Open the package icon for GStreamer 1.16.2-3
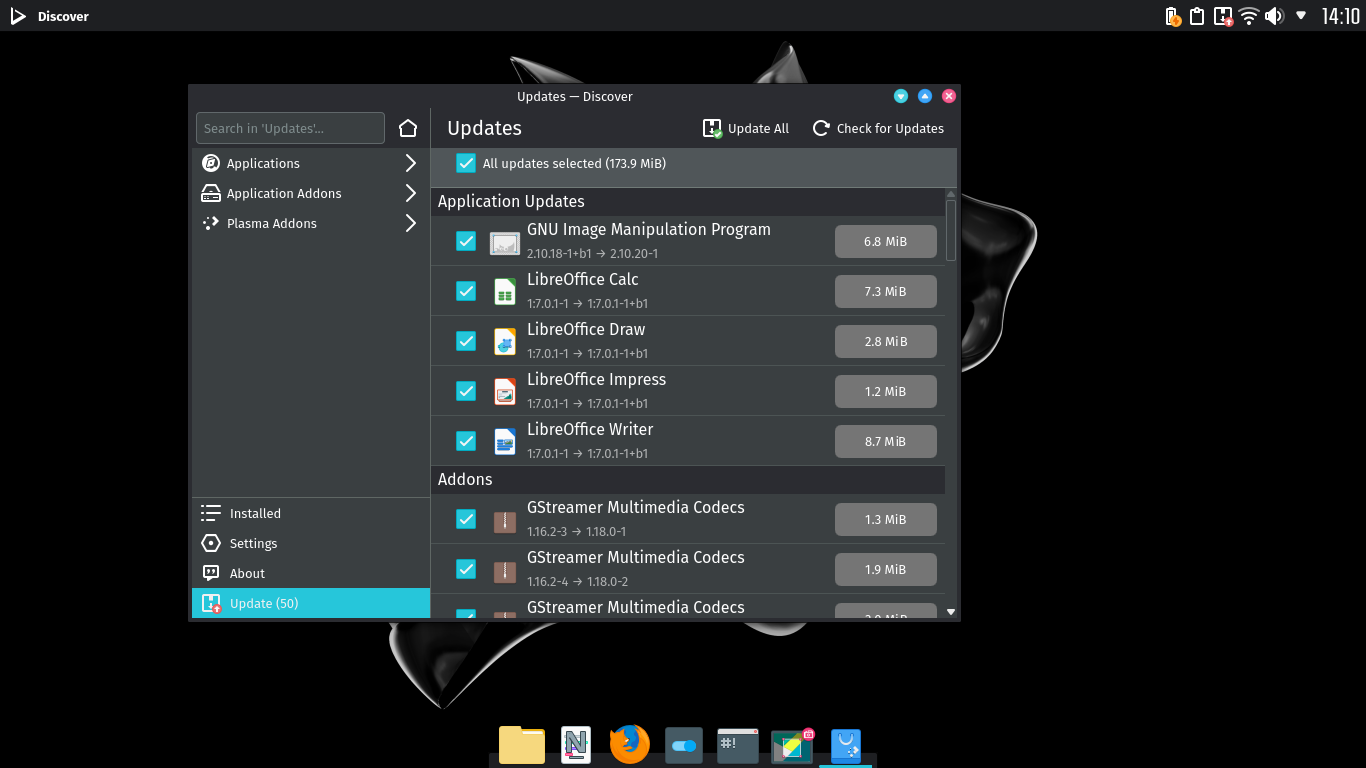The image size is (1366, 768). [x=505, y=520]
